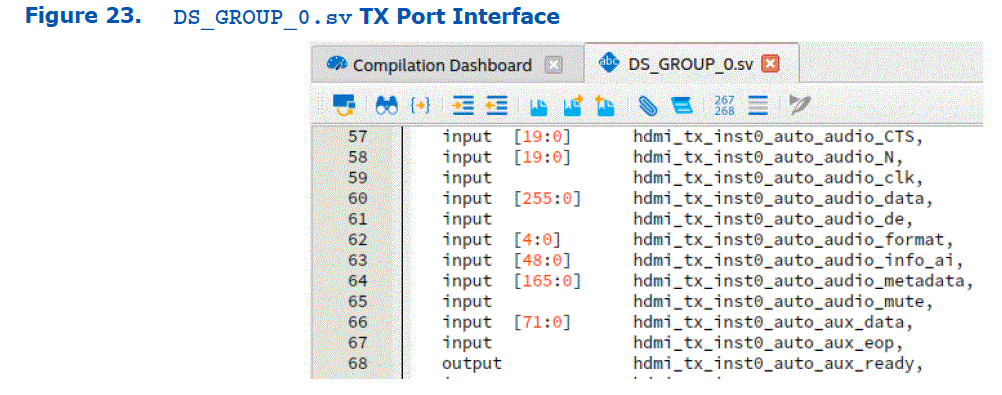This screenshot has height=395, width=1002.
Task: Click the input keyword on line 67
Action: coord(466,343)
